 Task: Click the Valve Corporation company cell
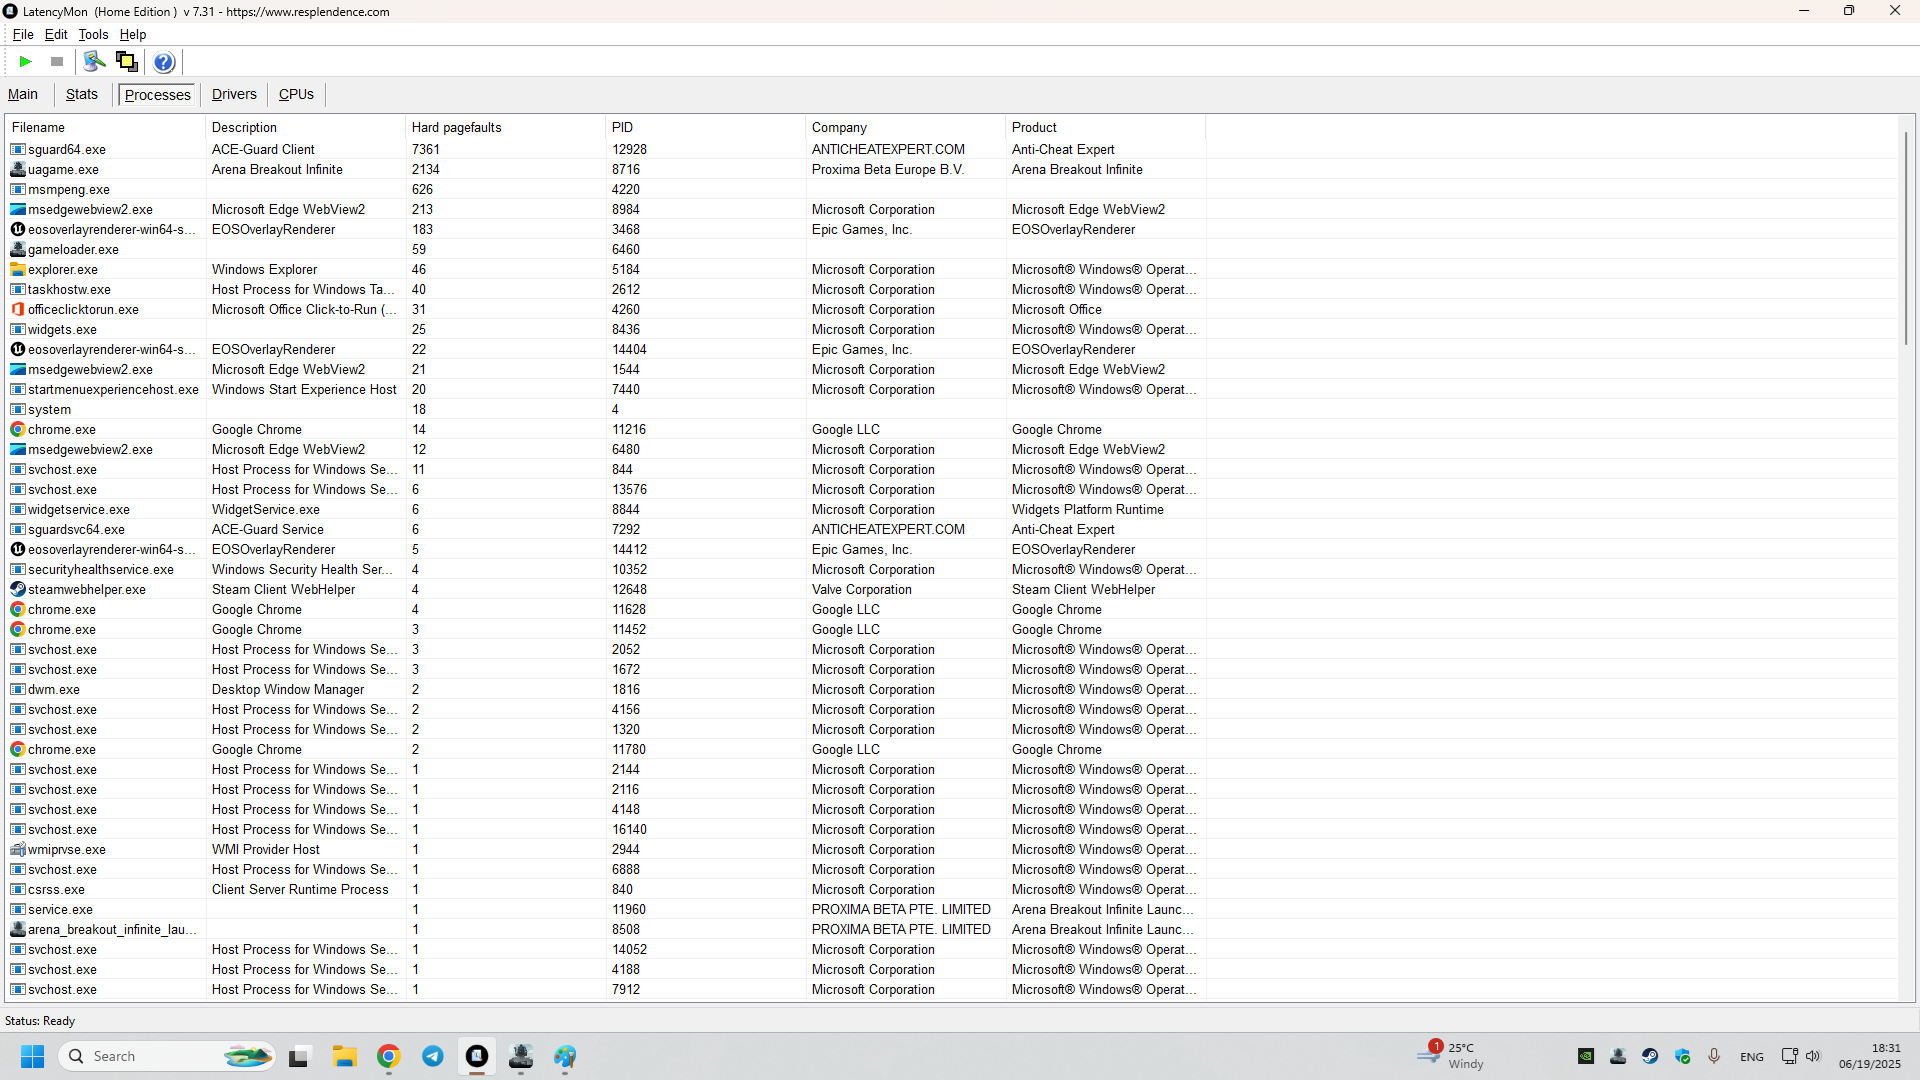coord(862,589)
